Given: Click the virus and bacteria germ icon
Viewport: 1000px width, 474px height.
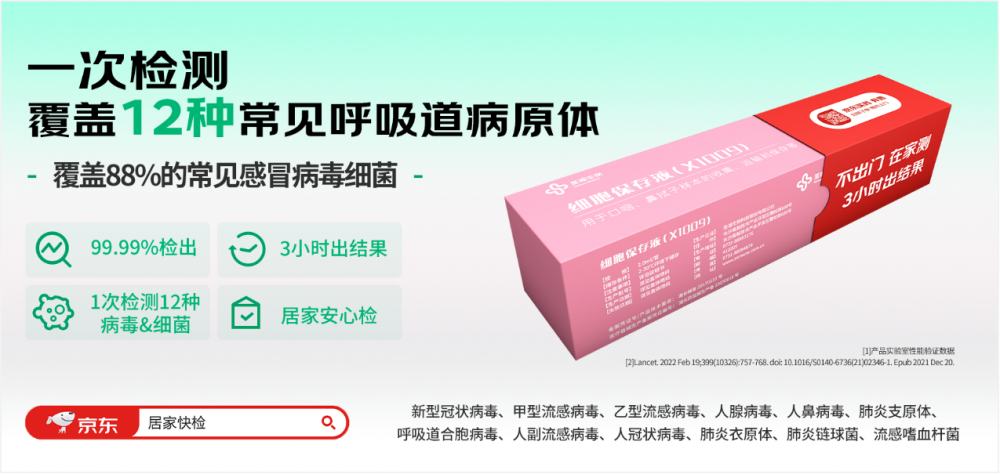Looking at the screenshot, I should point(54,313).
